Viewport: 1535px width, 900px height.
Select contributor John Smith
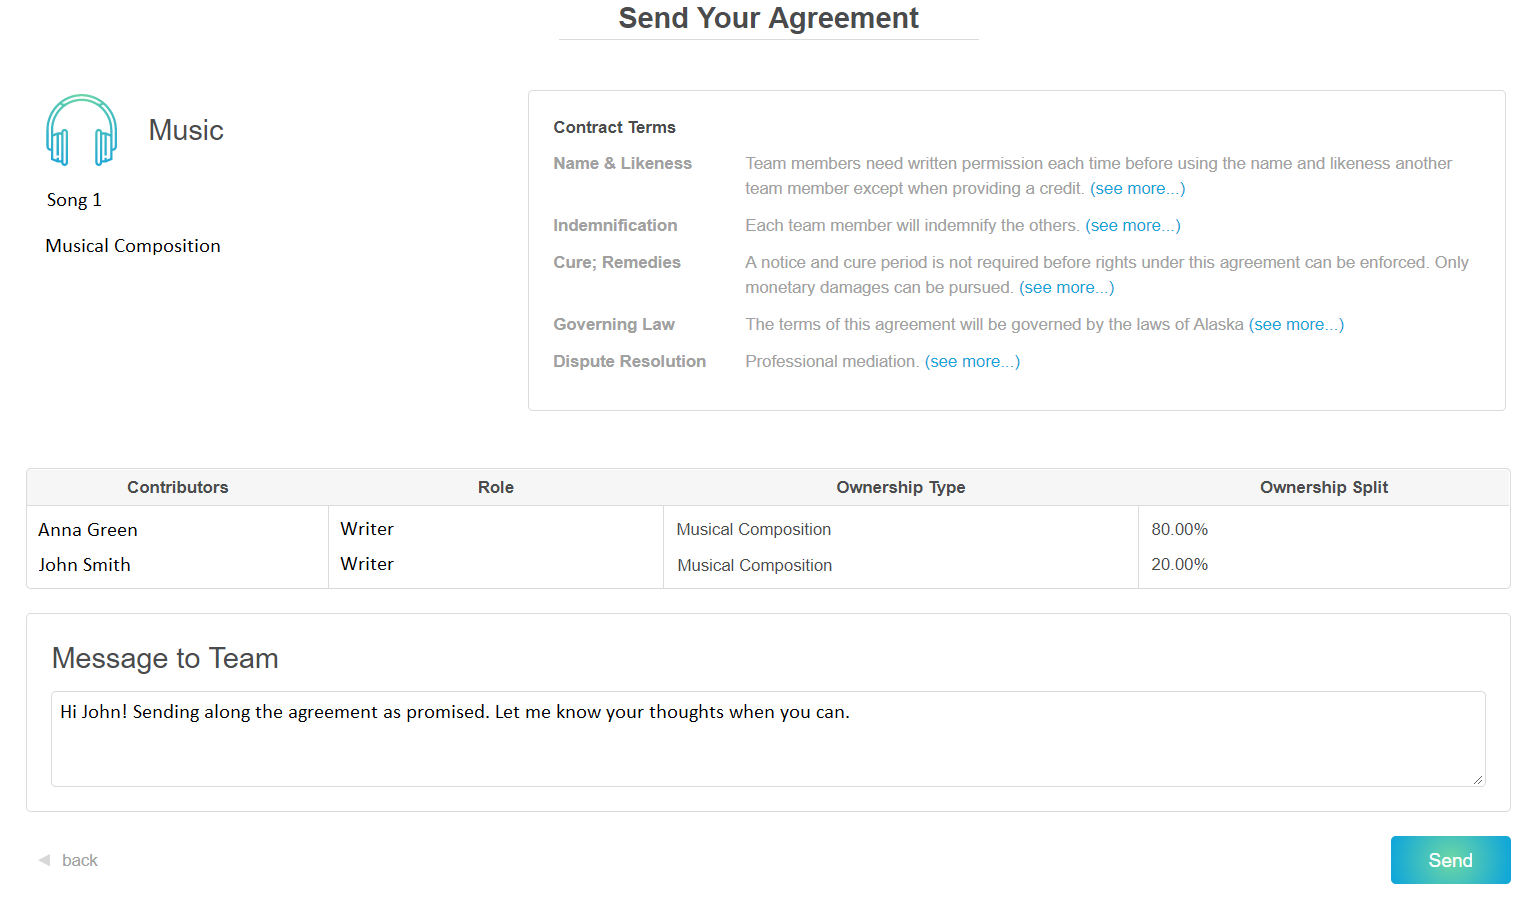(x=85, y=565)
